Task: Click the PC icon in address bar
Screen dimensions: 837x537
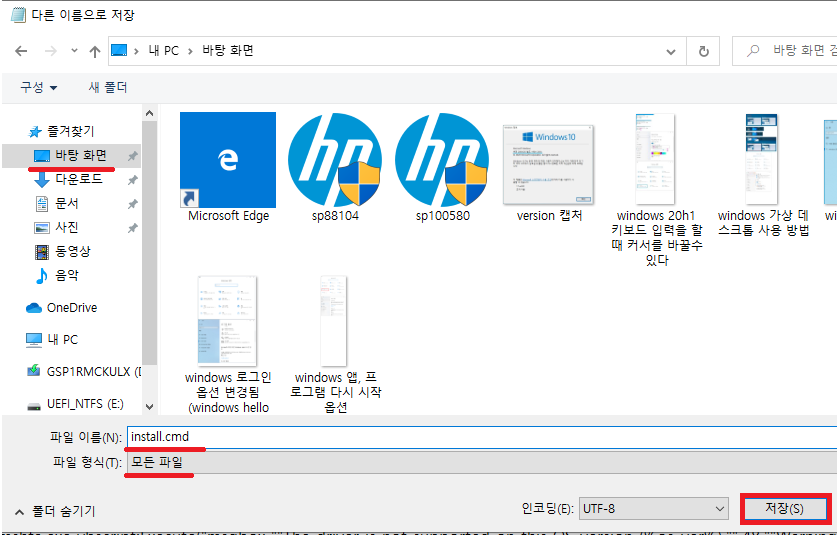Action: [x=119, y=51]
